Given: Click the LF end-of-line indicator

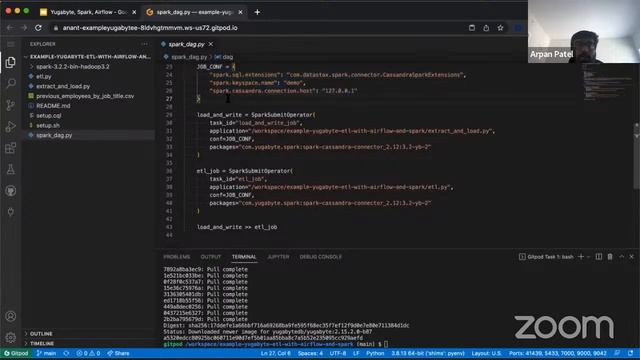Looking at the screenshot, I should click(356, 353).
